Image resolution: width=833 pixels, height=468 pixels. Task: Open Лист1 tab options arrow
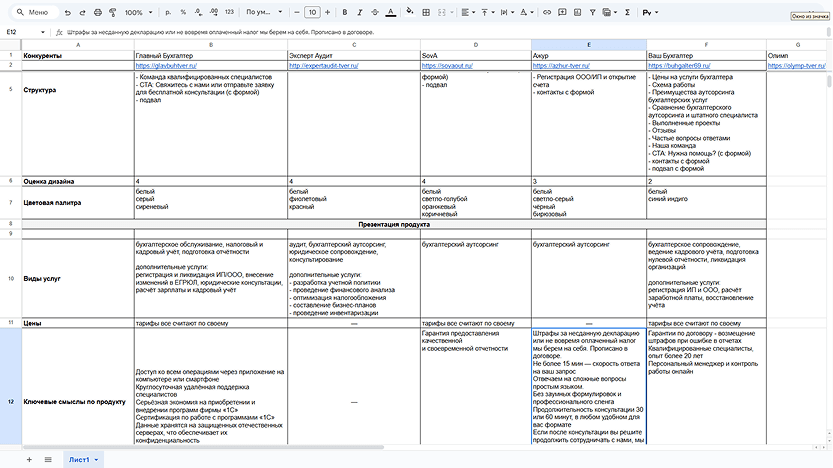[x=96, y=460]
